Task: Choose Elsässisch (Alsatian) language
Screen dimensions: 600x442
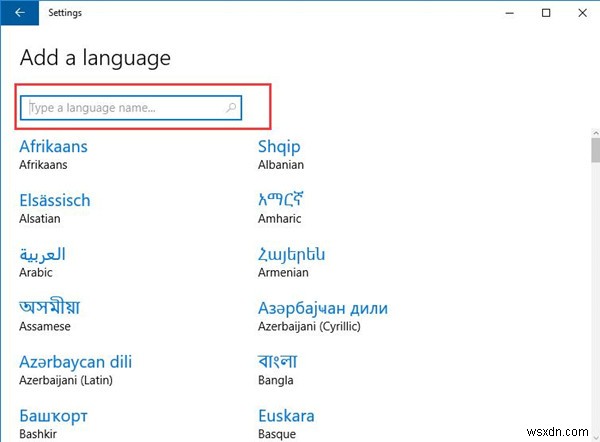Action: pos(55,209)
